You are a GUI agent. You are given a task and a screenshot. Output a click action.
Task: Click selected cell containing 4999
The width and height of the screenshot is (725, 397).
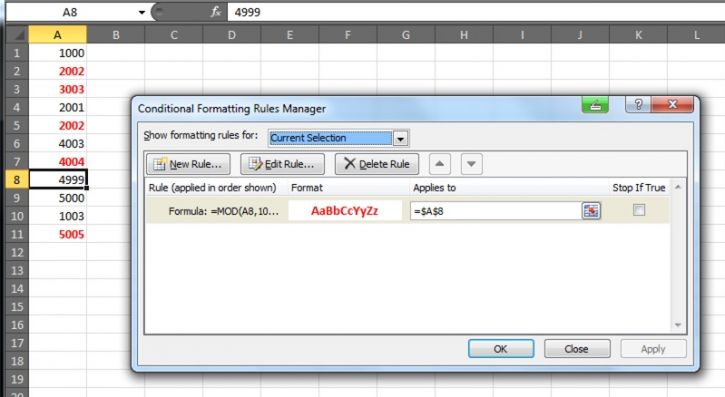tap(57, 179)
